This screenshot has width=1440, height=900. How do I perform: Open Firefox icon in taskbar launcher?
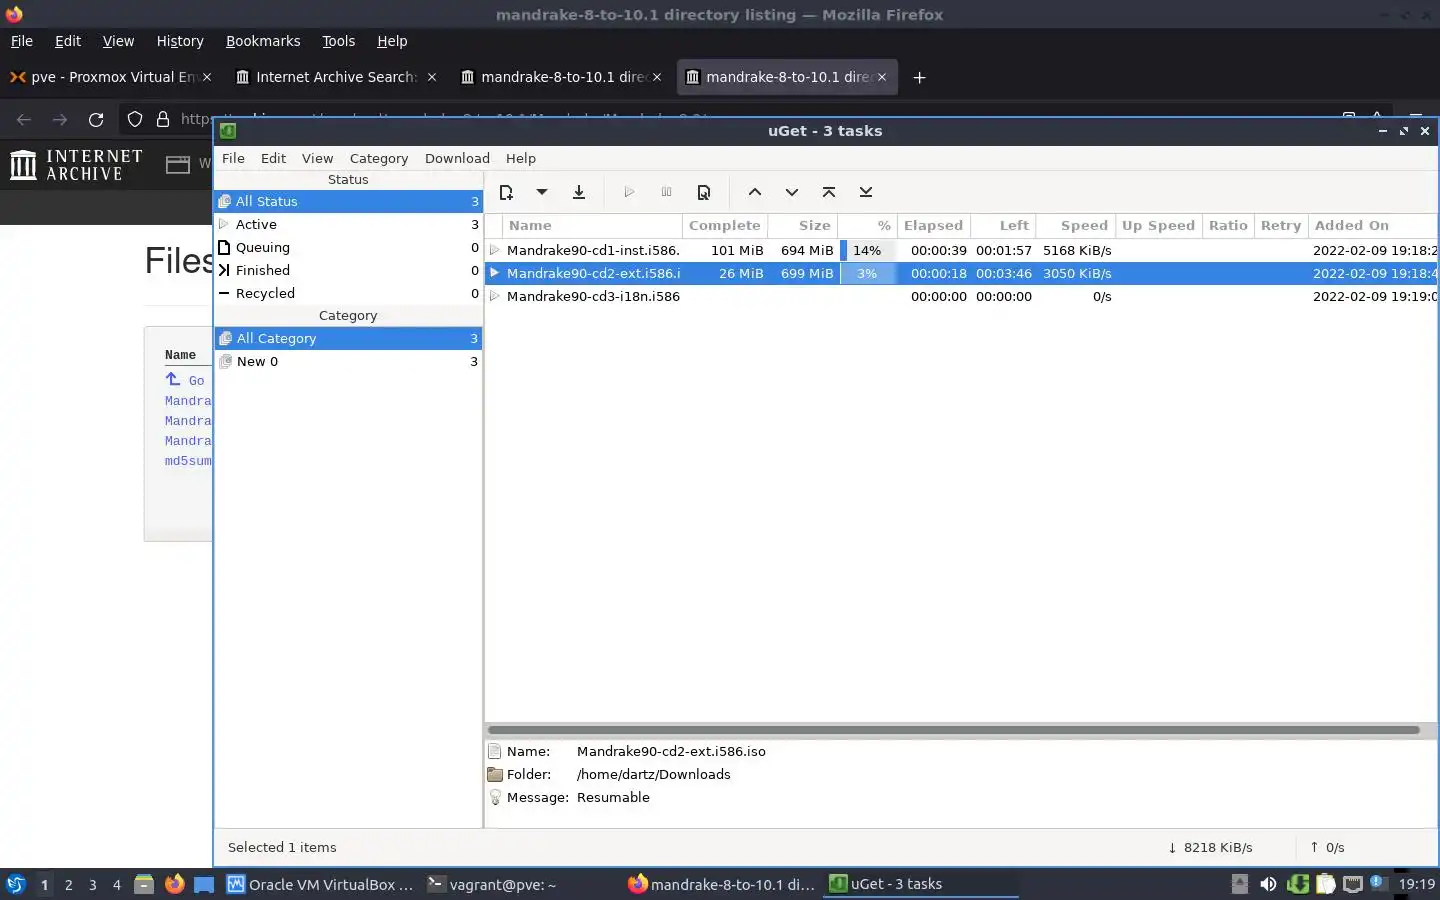175,884
